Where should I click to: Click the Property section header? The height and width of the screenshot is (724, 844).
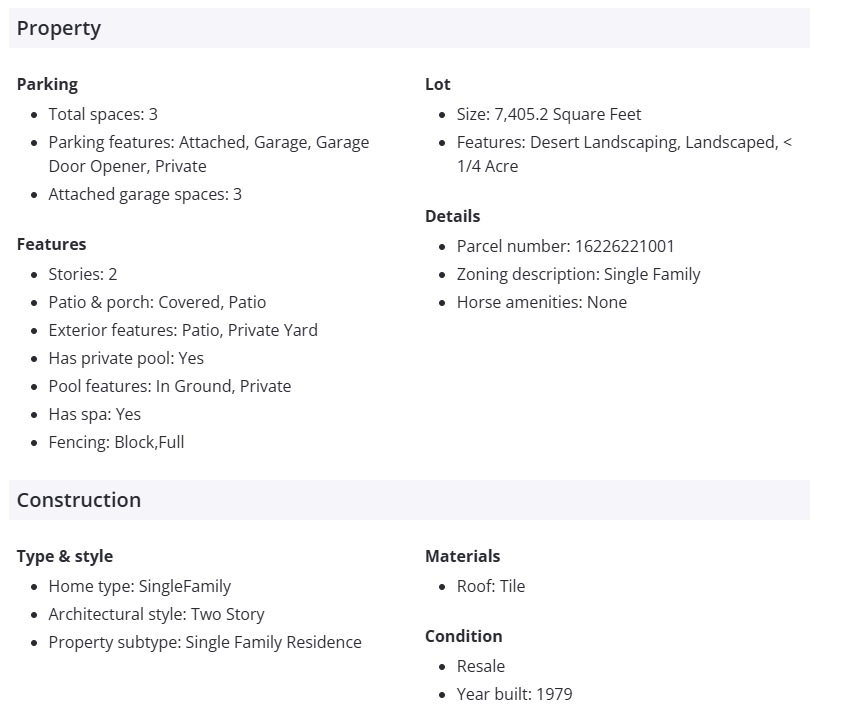(x=59, y=28)
